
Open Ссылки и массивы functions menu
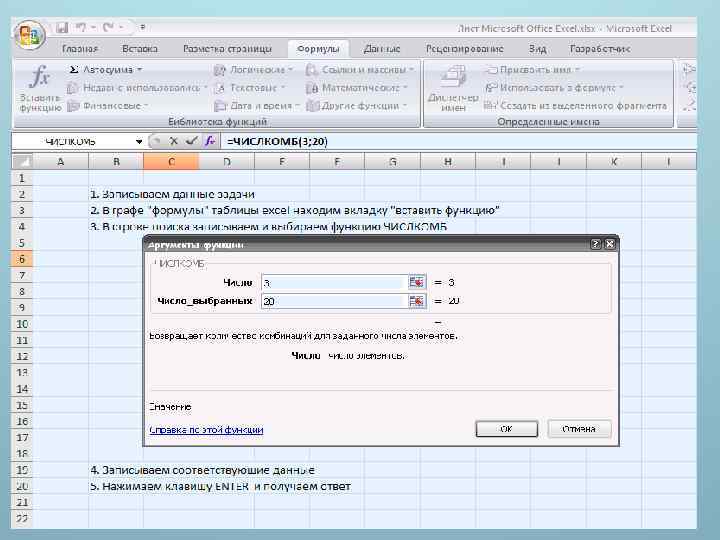360,70
